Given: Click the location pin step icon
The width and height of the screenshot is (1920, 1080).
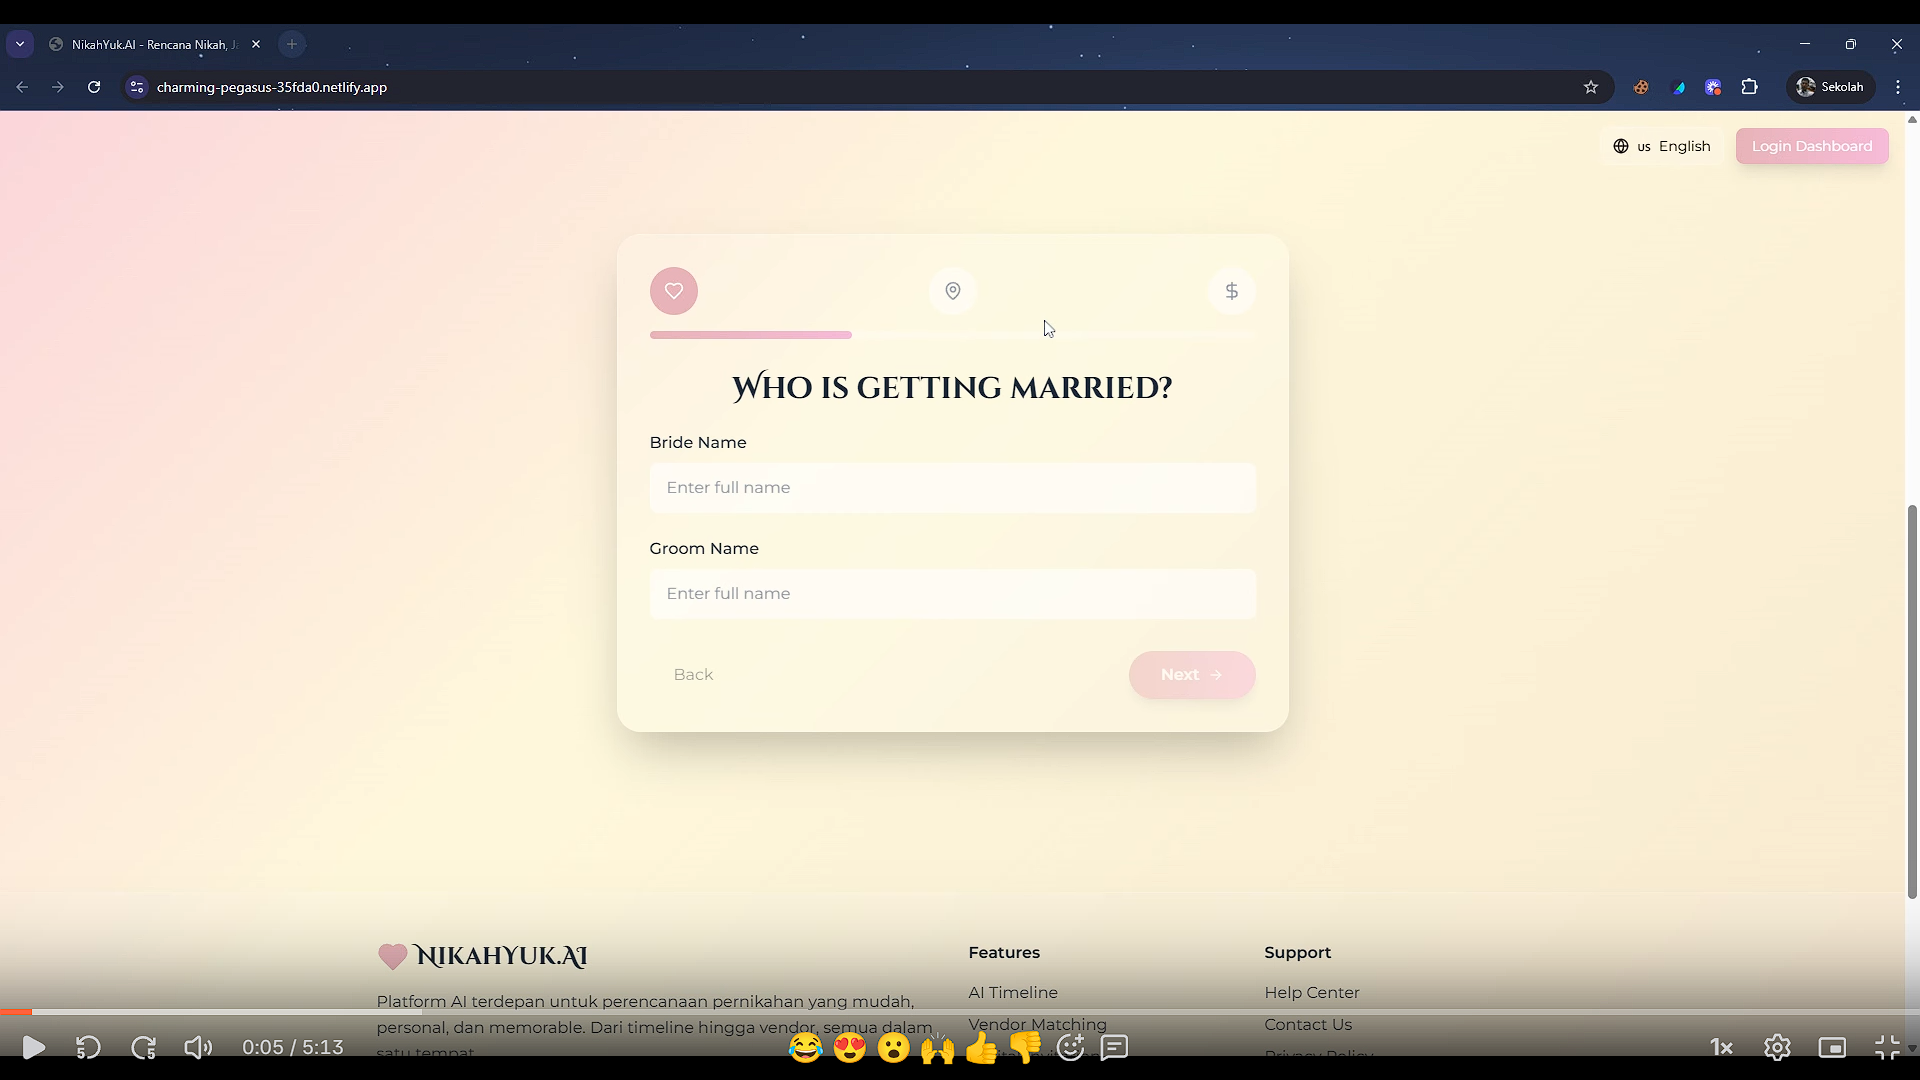Looking at the screenshot, I should coord(952,291).
